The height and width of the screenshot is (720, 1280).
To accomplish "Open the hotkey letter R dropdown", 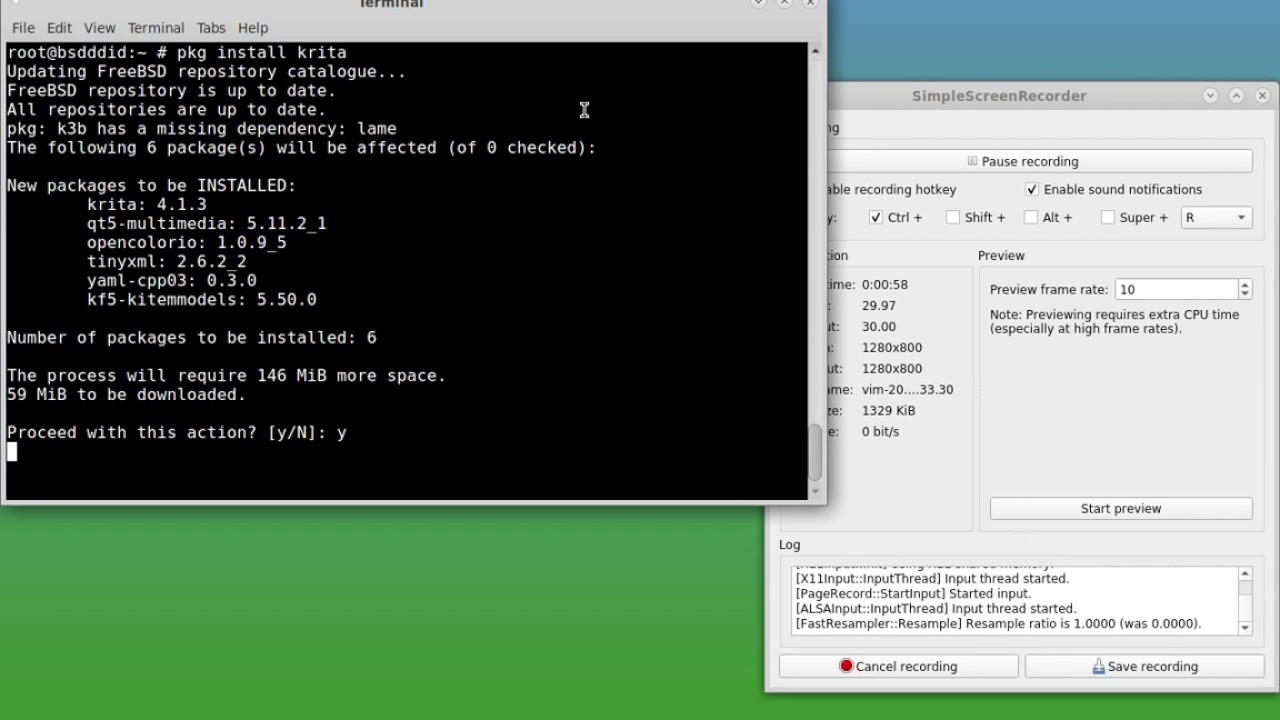I will point(1216,217).
